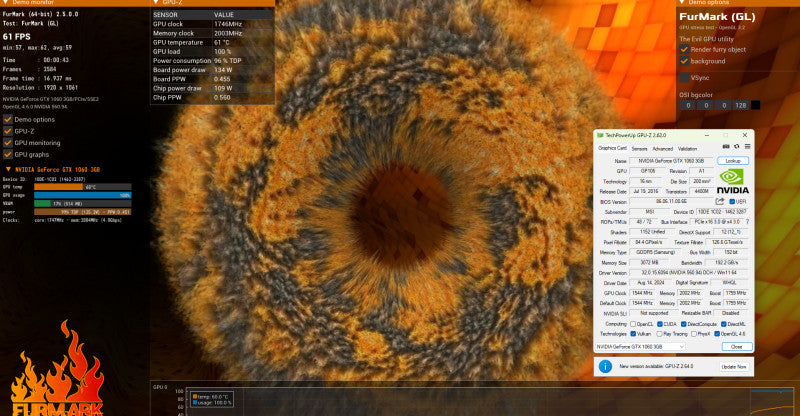The image size is (800, 416).
Task: Click the PhysX checkbox
Action: pyautogui.click(x=694, y=334)
